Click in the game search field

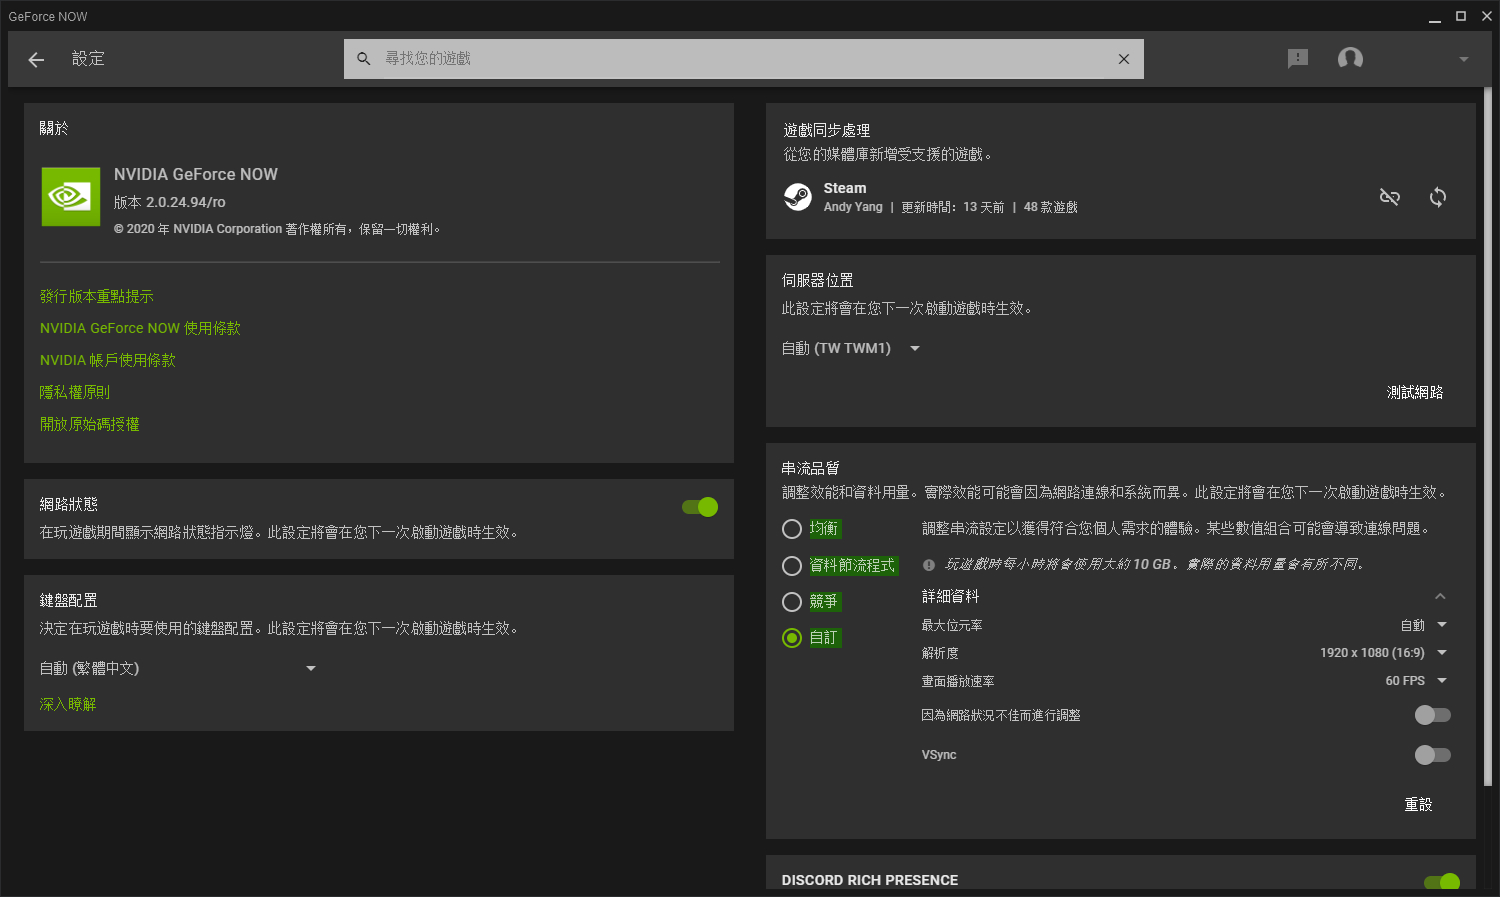click(744, 59)
